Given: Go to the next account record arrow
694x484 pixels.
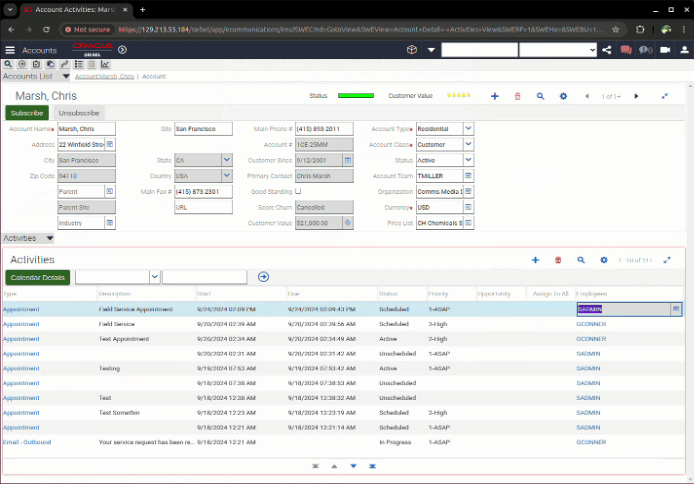Looking at the screenshot, I should coord(636,96).
